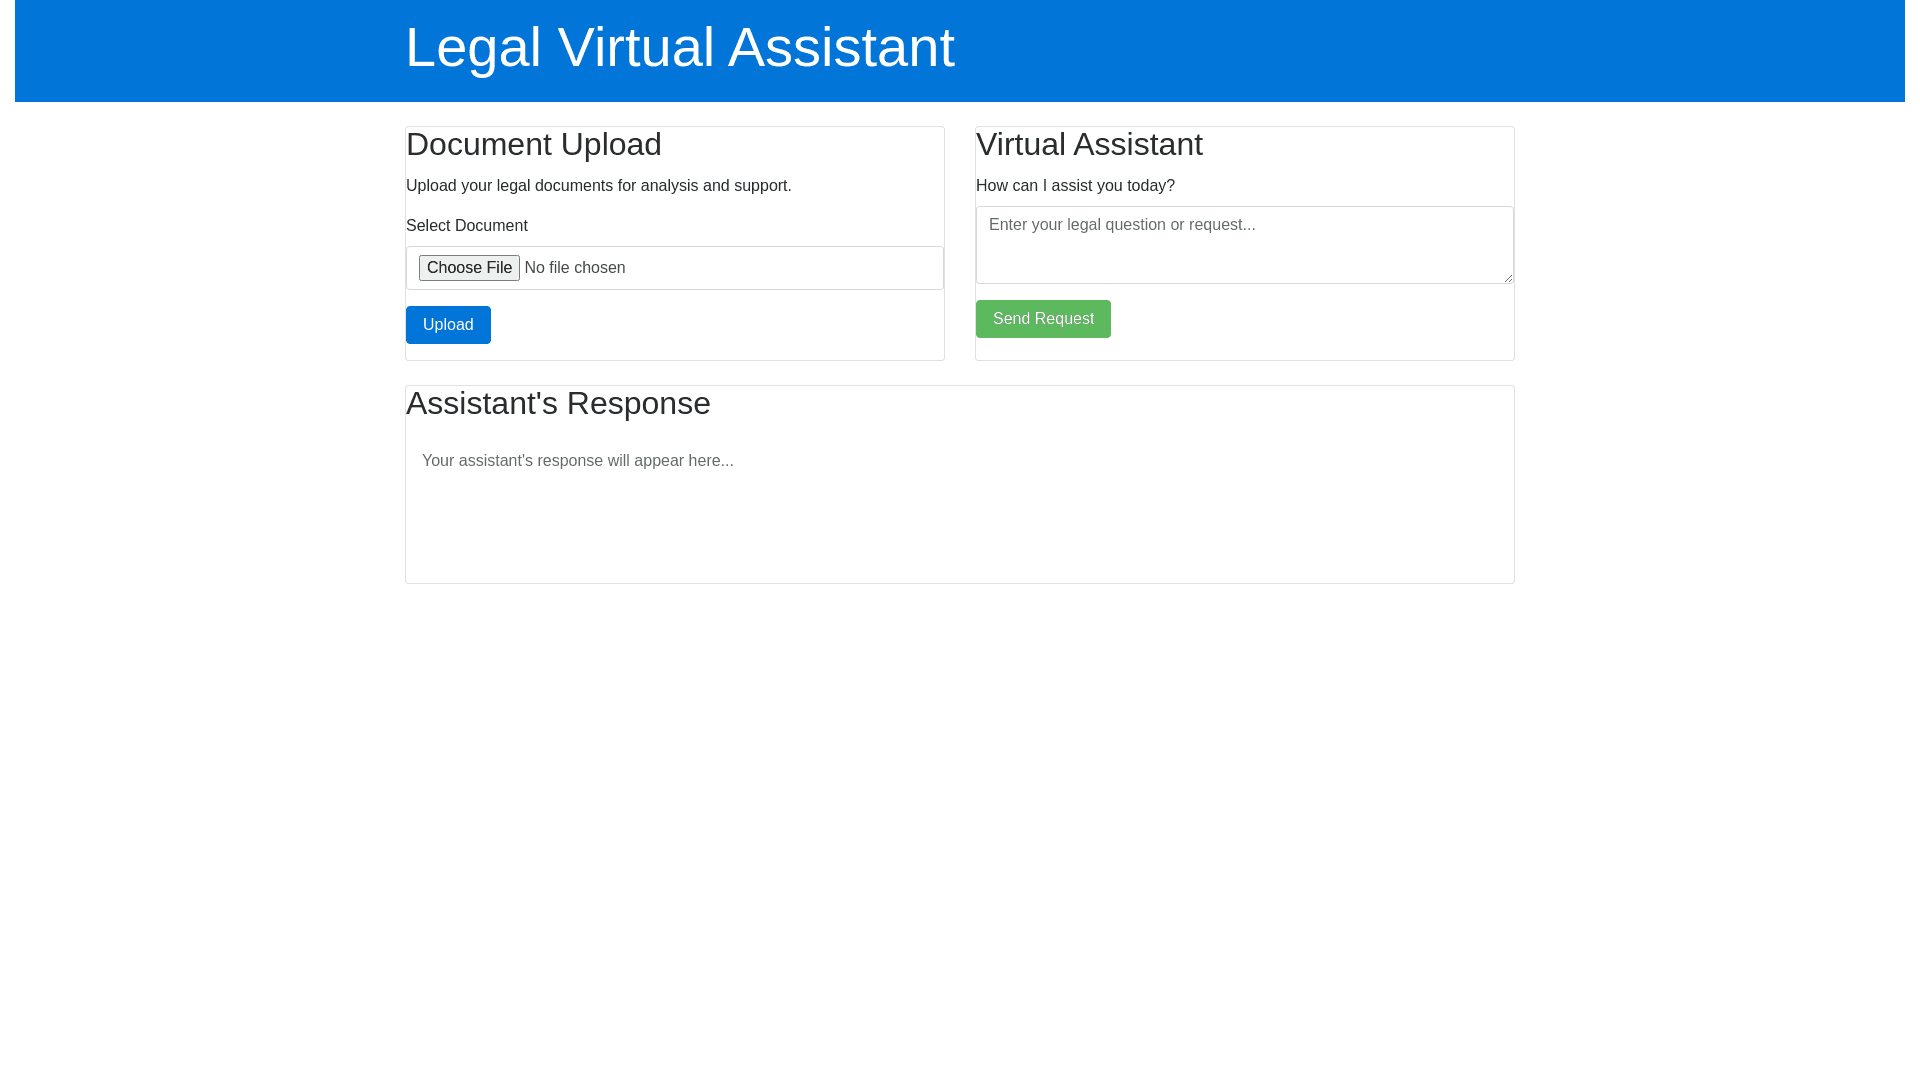1920x1080 pixels.
Task: Click blank area inside Document Upload card
Action: (720, 326)
